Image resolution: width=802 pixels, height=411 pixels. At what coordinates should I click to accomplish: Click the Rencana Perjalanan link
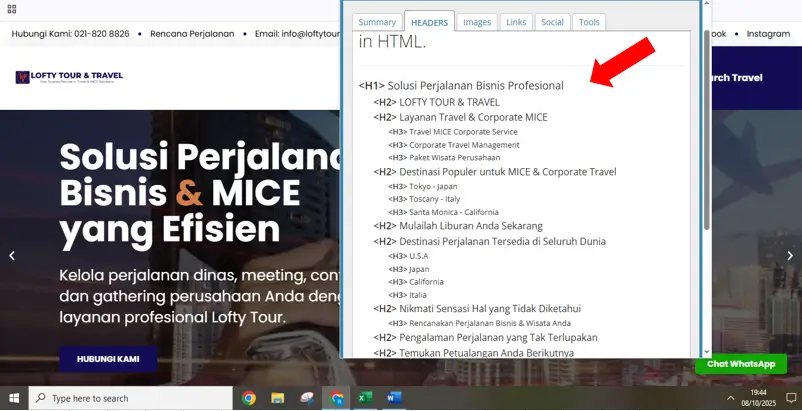[192, 34]
